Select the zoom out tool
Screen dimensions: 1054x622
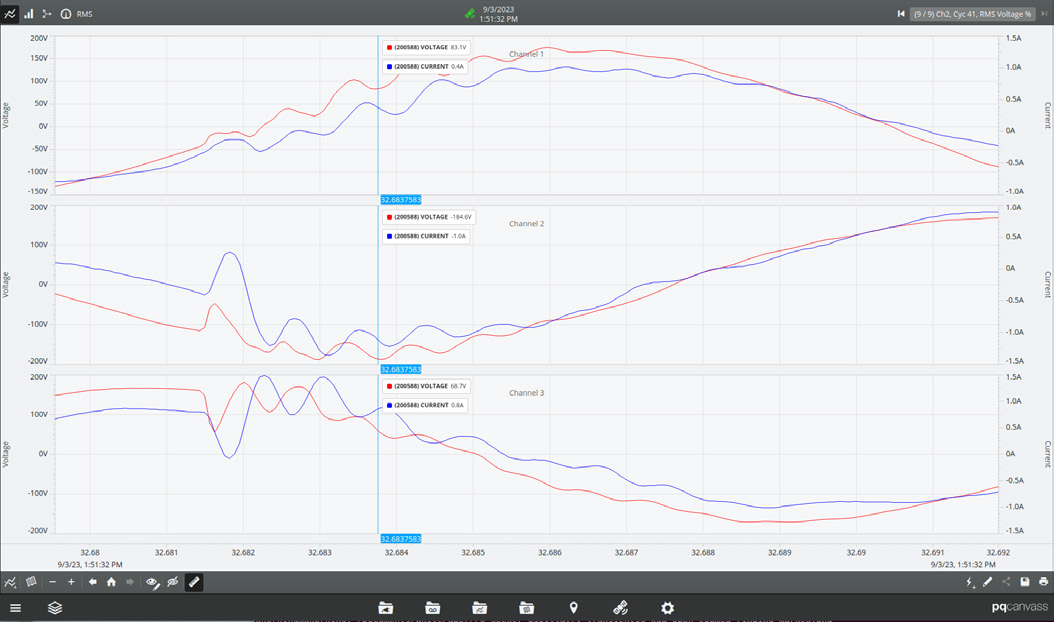click(52, 581)
